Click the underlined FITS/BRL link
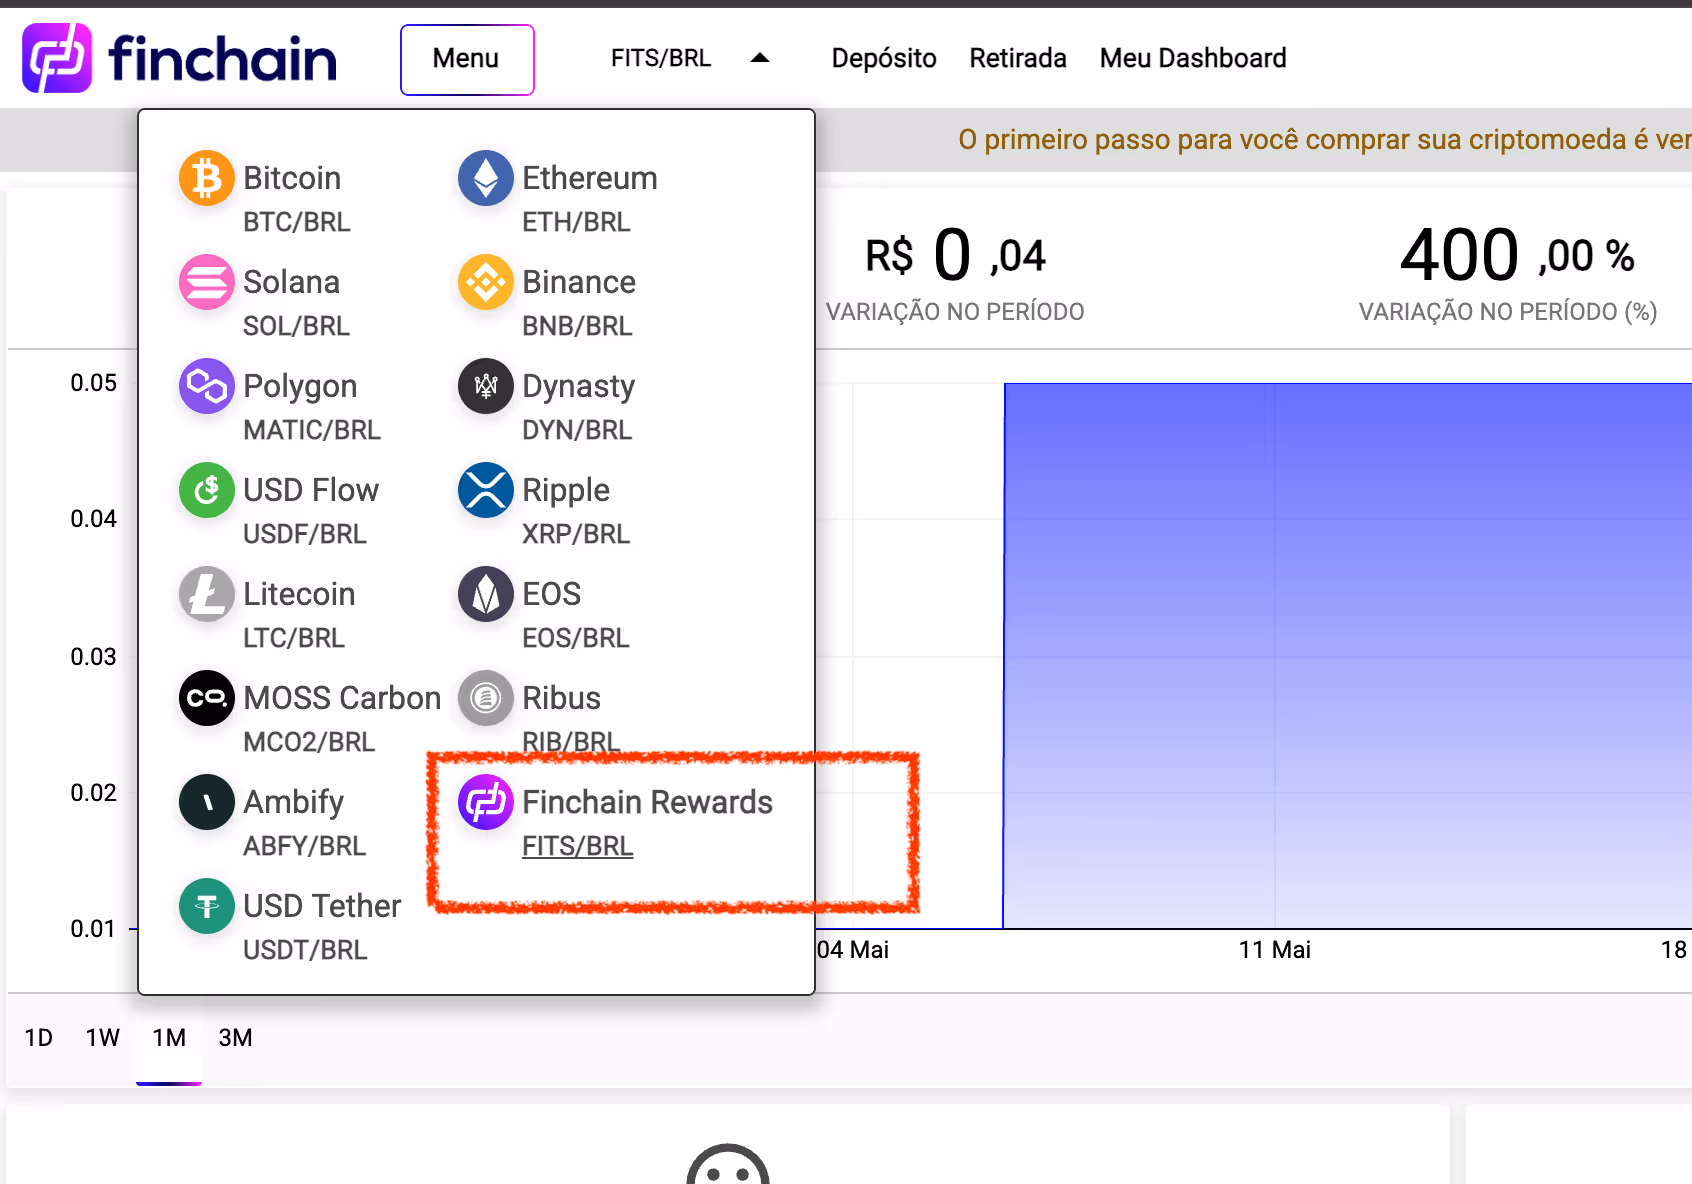Image resolution: width=1692 pixels, height=1184 pixels. tap(578, 846)
